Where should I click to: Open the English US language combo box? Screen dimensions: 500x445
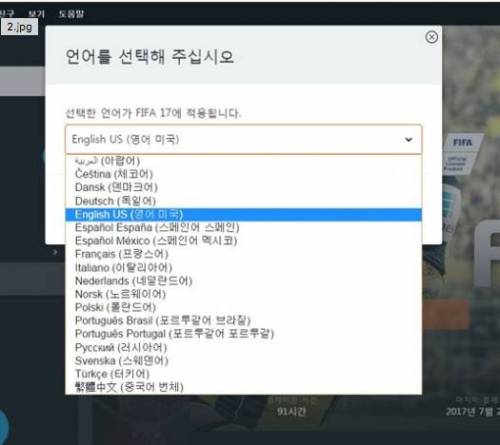pos(243,139)
